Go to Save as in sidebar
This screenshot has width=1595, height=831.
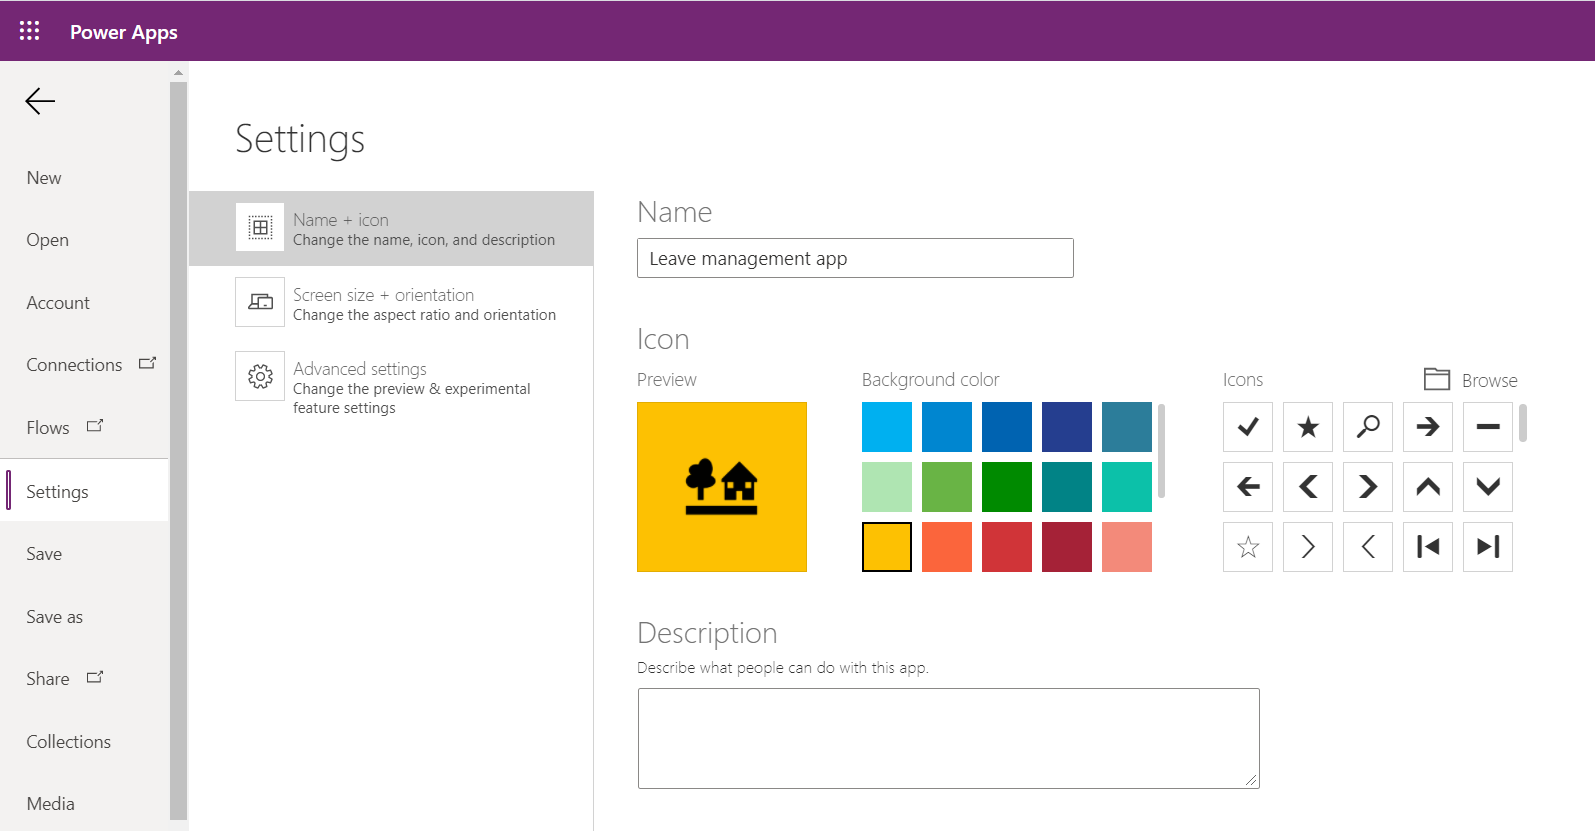click(x=55, y=617)
